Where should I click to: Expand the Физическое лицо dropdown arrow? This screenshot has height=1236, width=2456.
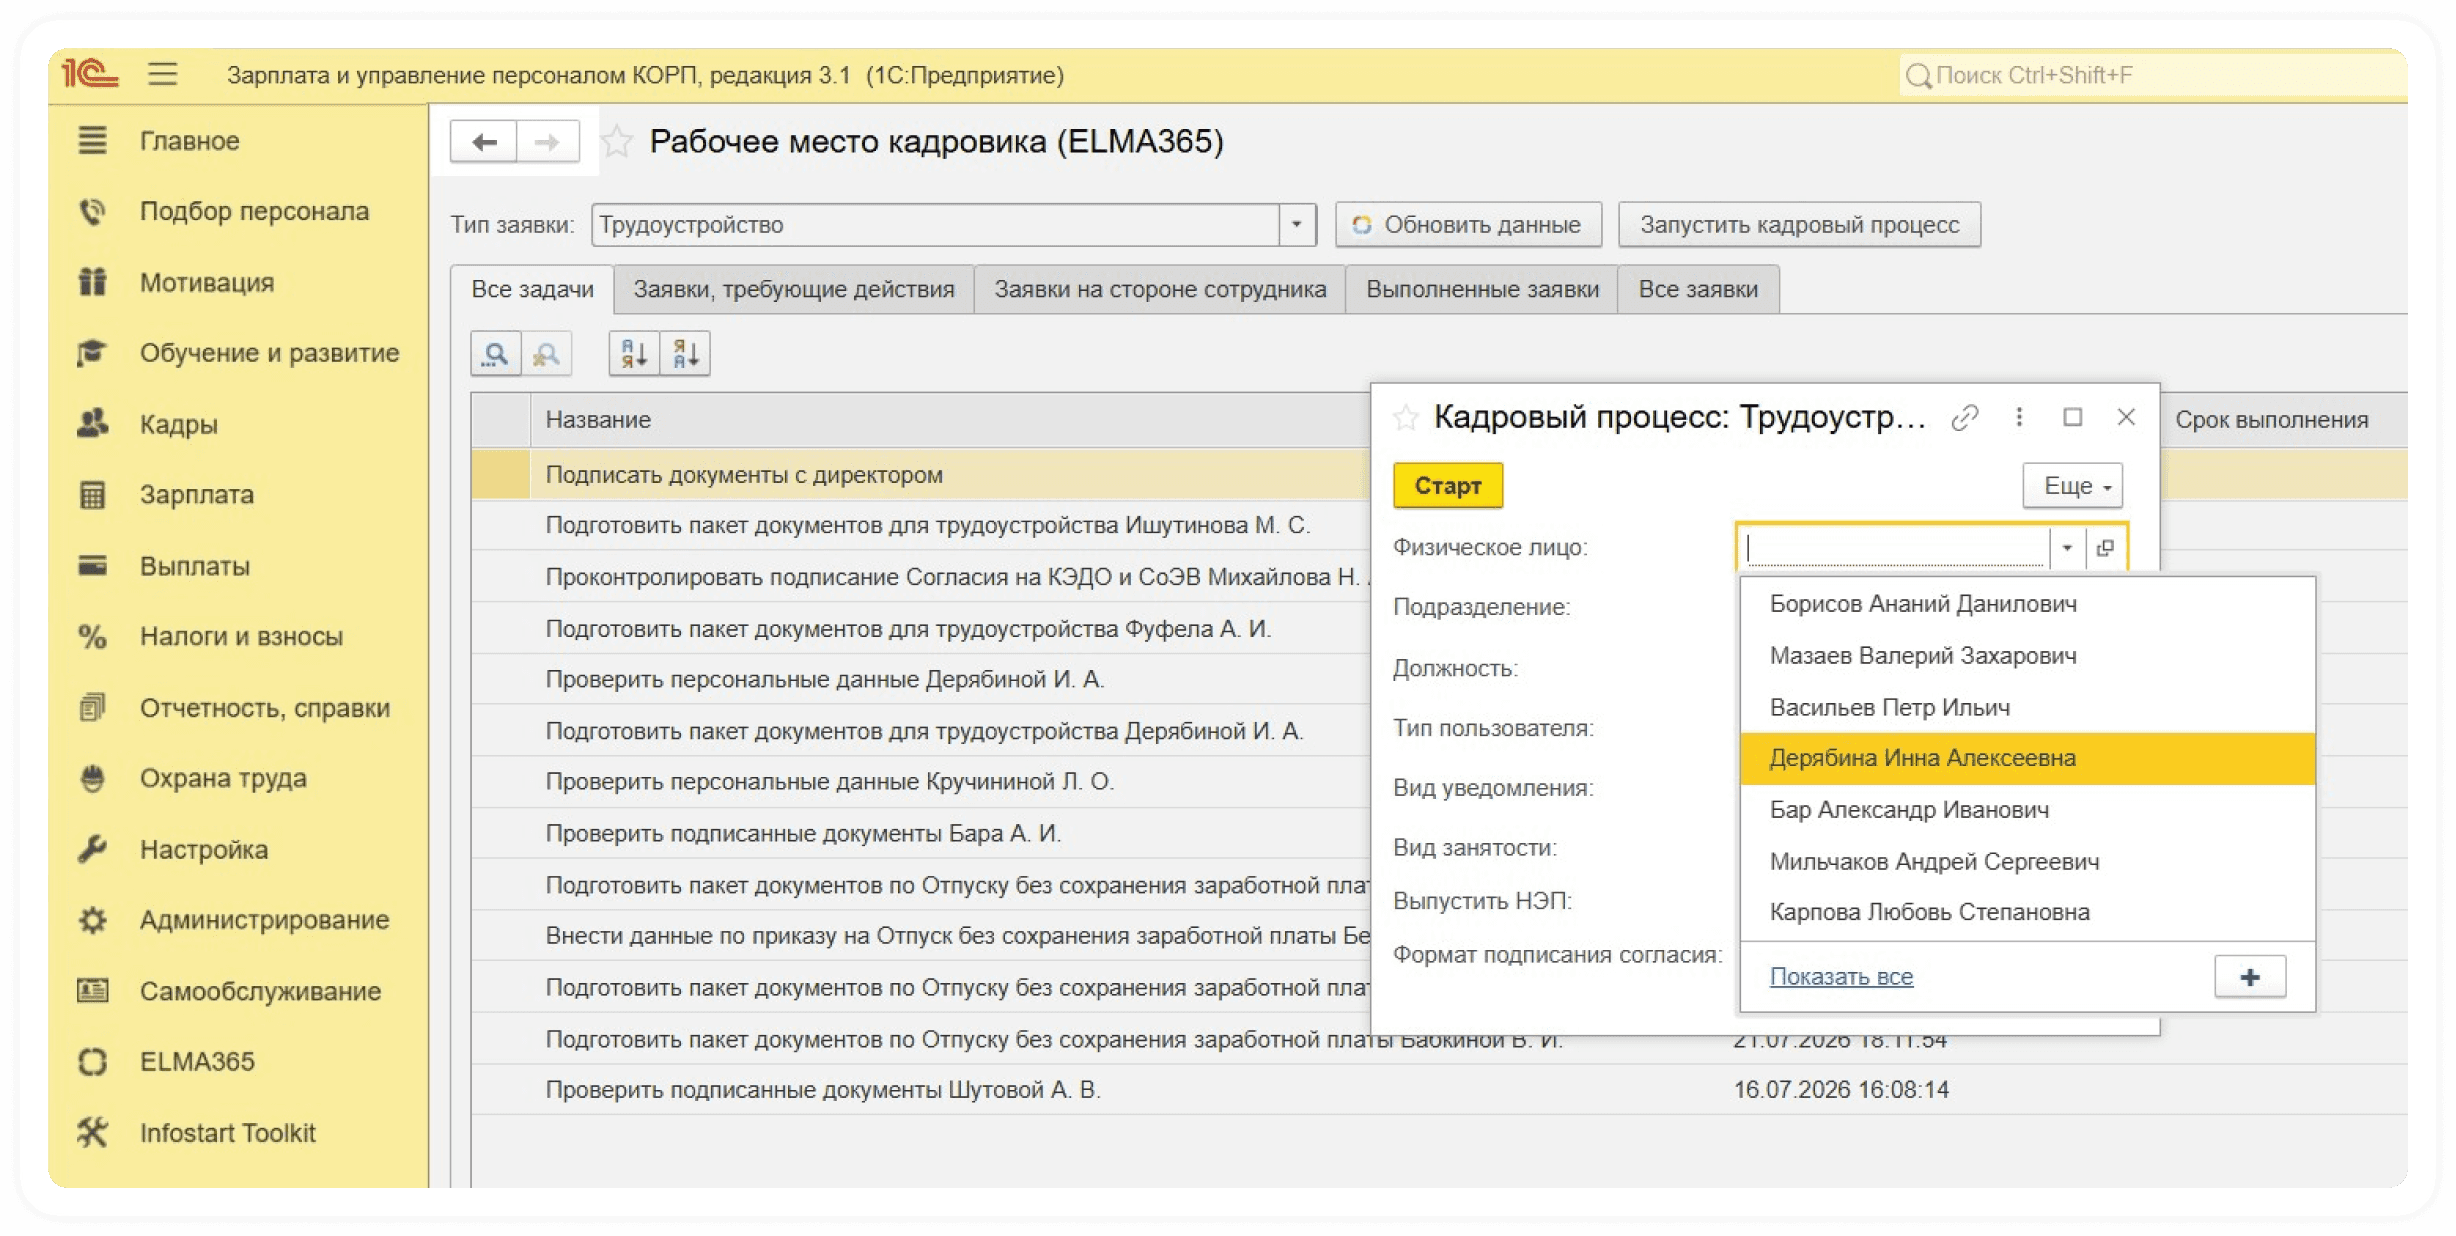(x=2067, y=548)
